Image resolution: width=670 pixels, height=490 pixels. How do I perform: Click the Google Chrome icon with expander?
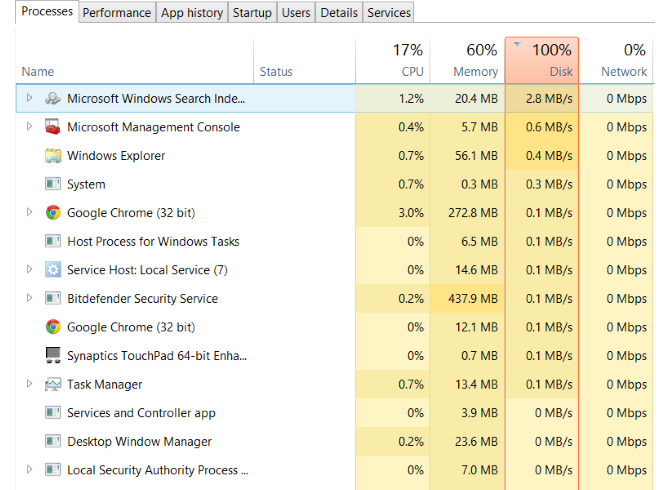pyautogui.click(x=53, y=212)
